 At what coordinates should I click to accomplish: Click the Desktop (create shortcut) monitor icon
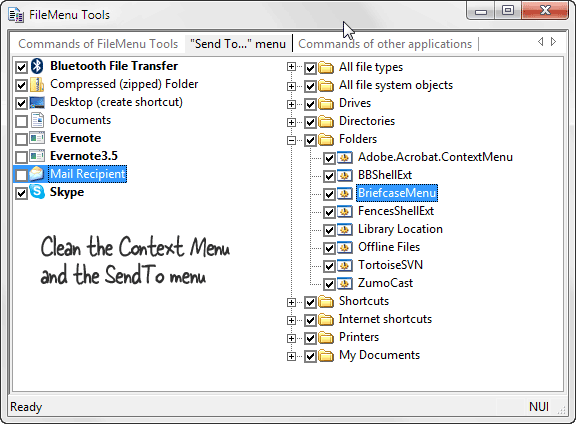pyautogui.click(x=37, y=102)
